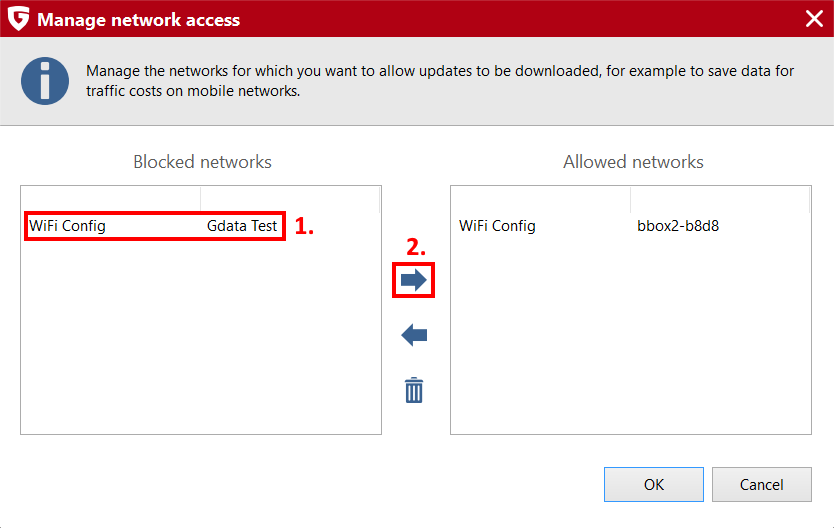This screenshot has width=834, height=528.
Task: Click the right arrow to allow network
Action: (413, 280)
